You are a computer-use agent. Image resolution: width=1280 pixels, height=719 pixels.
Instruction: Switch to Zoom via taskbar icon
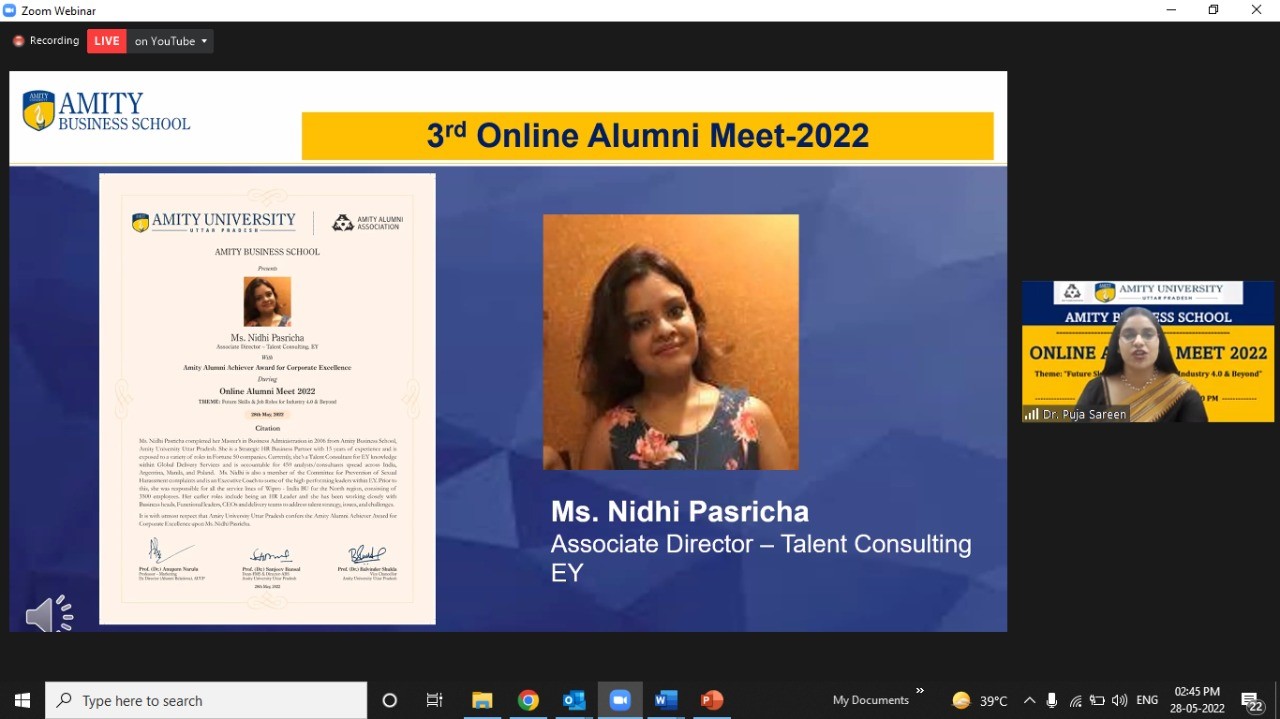pos(620,700)
